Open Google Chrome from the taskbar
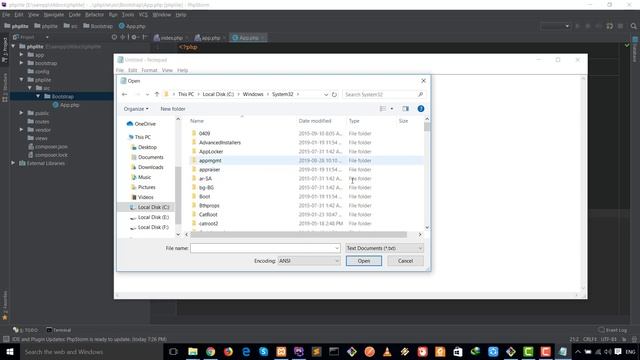Image resolution: width=640 pixels, height=360 pixels. pyautogui.click(x=211, y=351)
